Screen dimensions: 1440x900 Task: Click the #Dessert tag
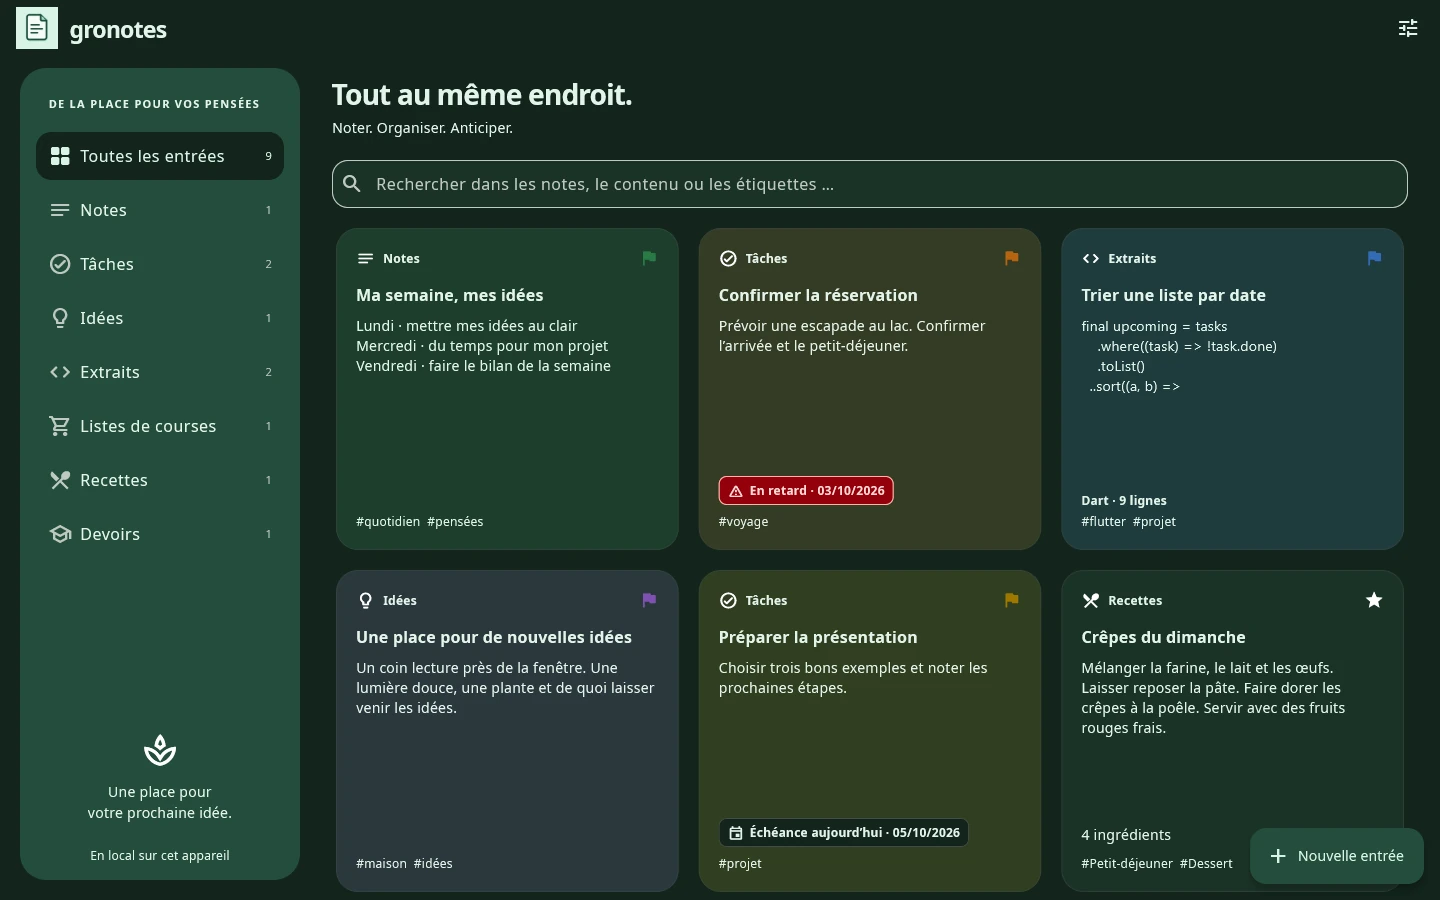click(x=1206, y=863)
